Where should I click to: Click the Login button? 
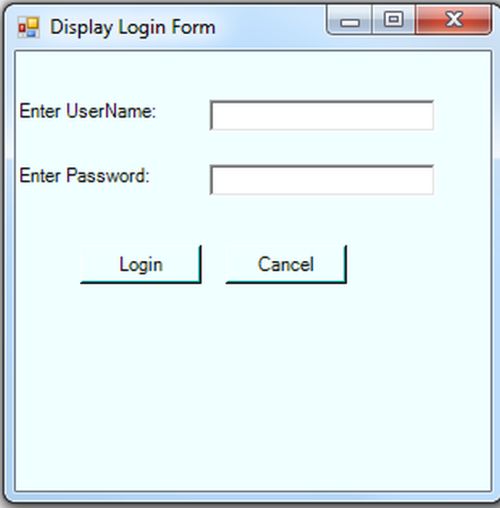(x=141, y=265)
